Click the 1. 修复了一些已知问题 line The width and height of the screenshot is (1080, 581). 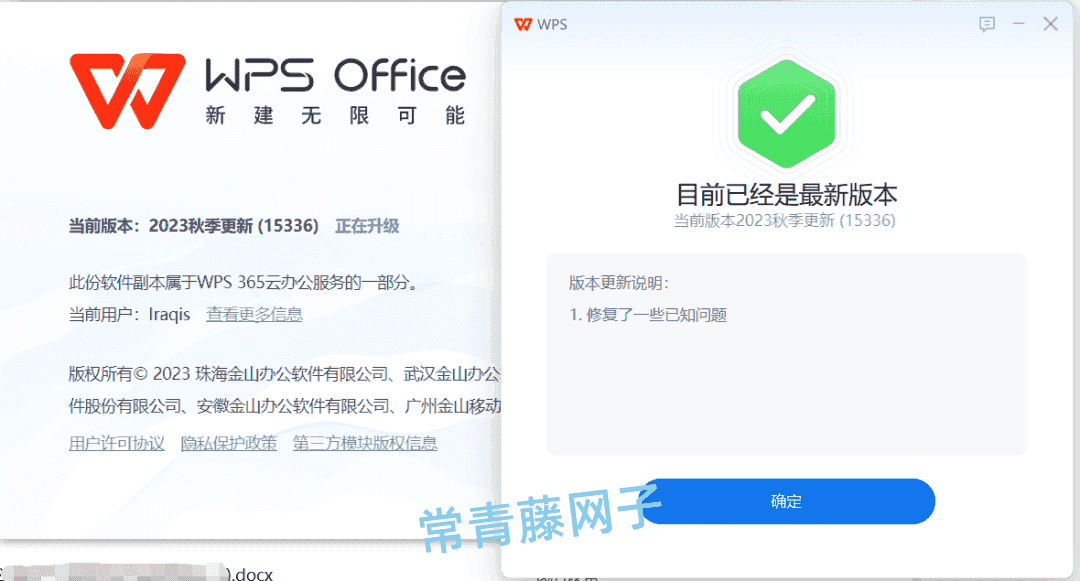point(648,315)
